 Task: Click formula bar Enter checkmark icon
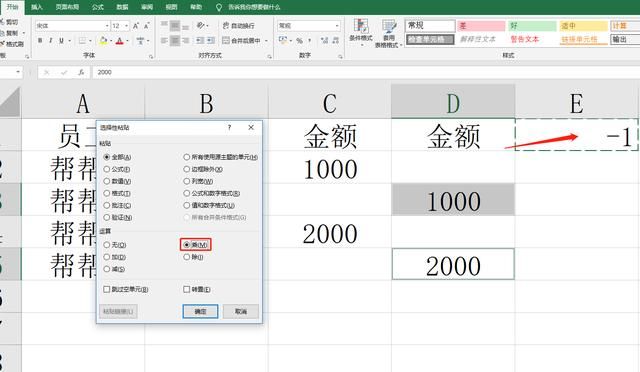(x=64, y=72)
